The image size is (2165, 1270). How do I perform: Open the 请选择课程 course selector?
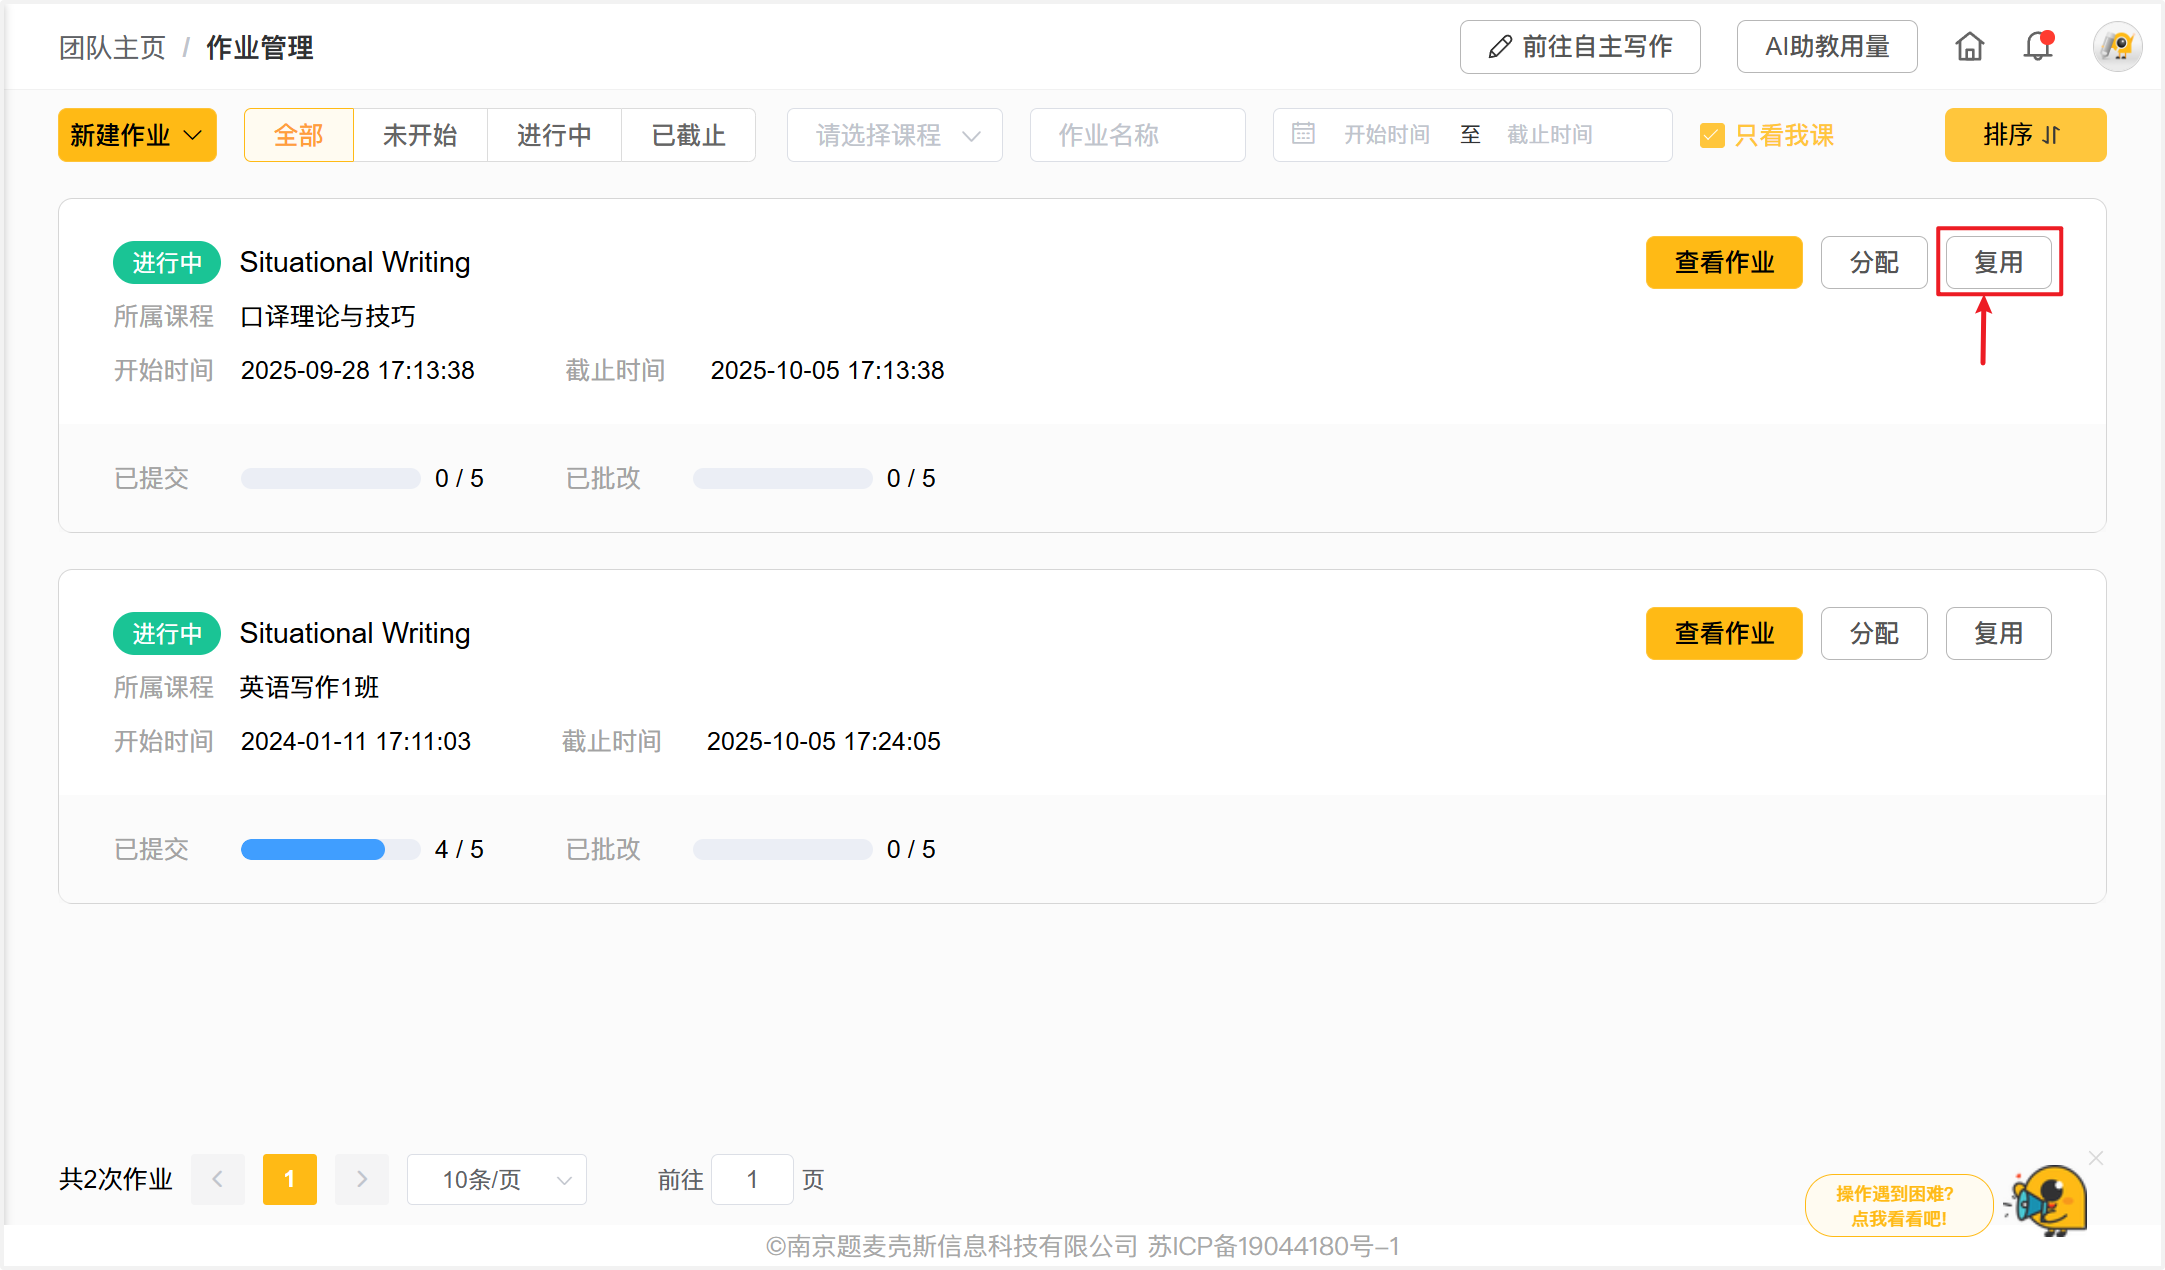click(894, 135)
